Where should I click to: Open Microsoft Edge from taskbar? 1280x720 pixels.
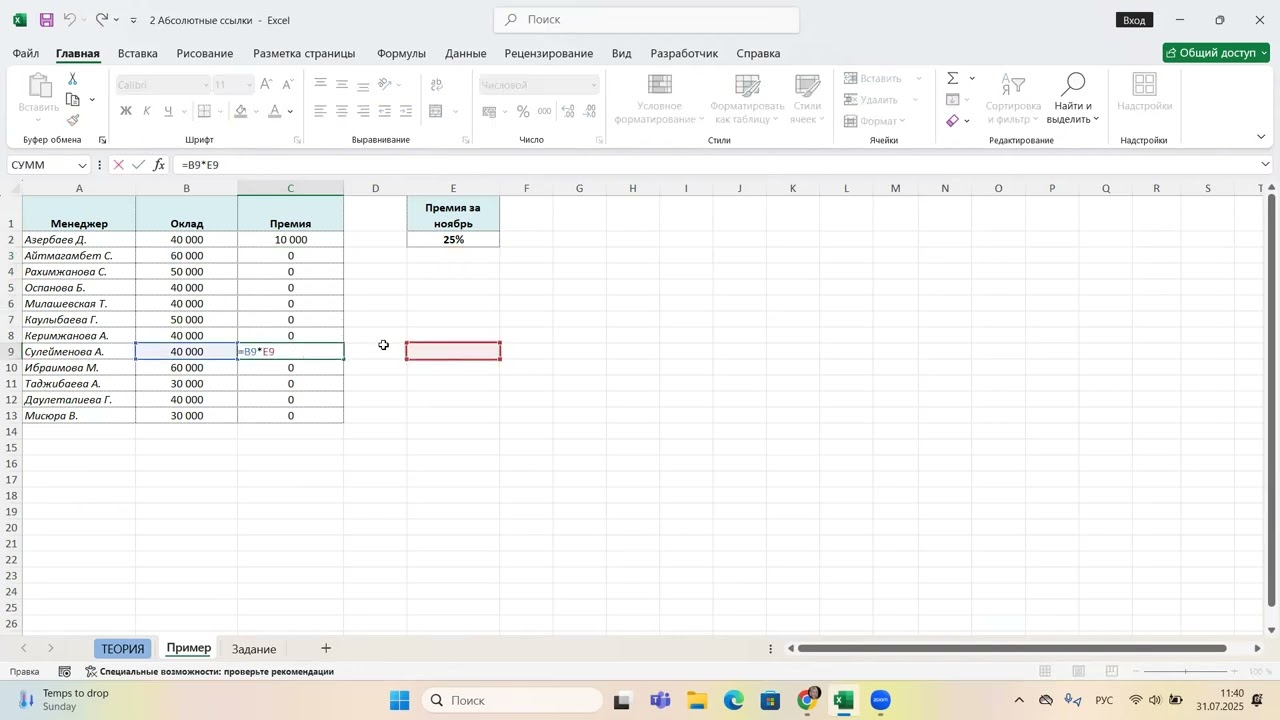pyautogui.click(x=734, y=700)
